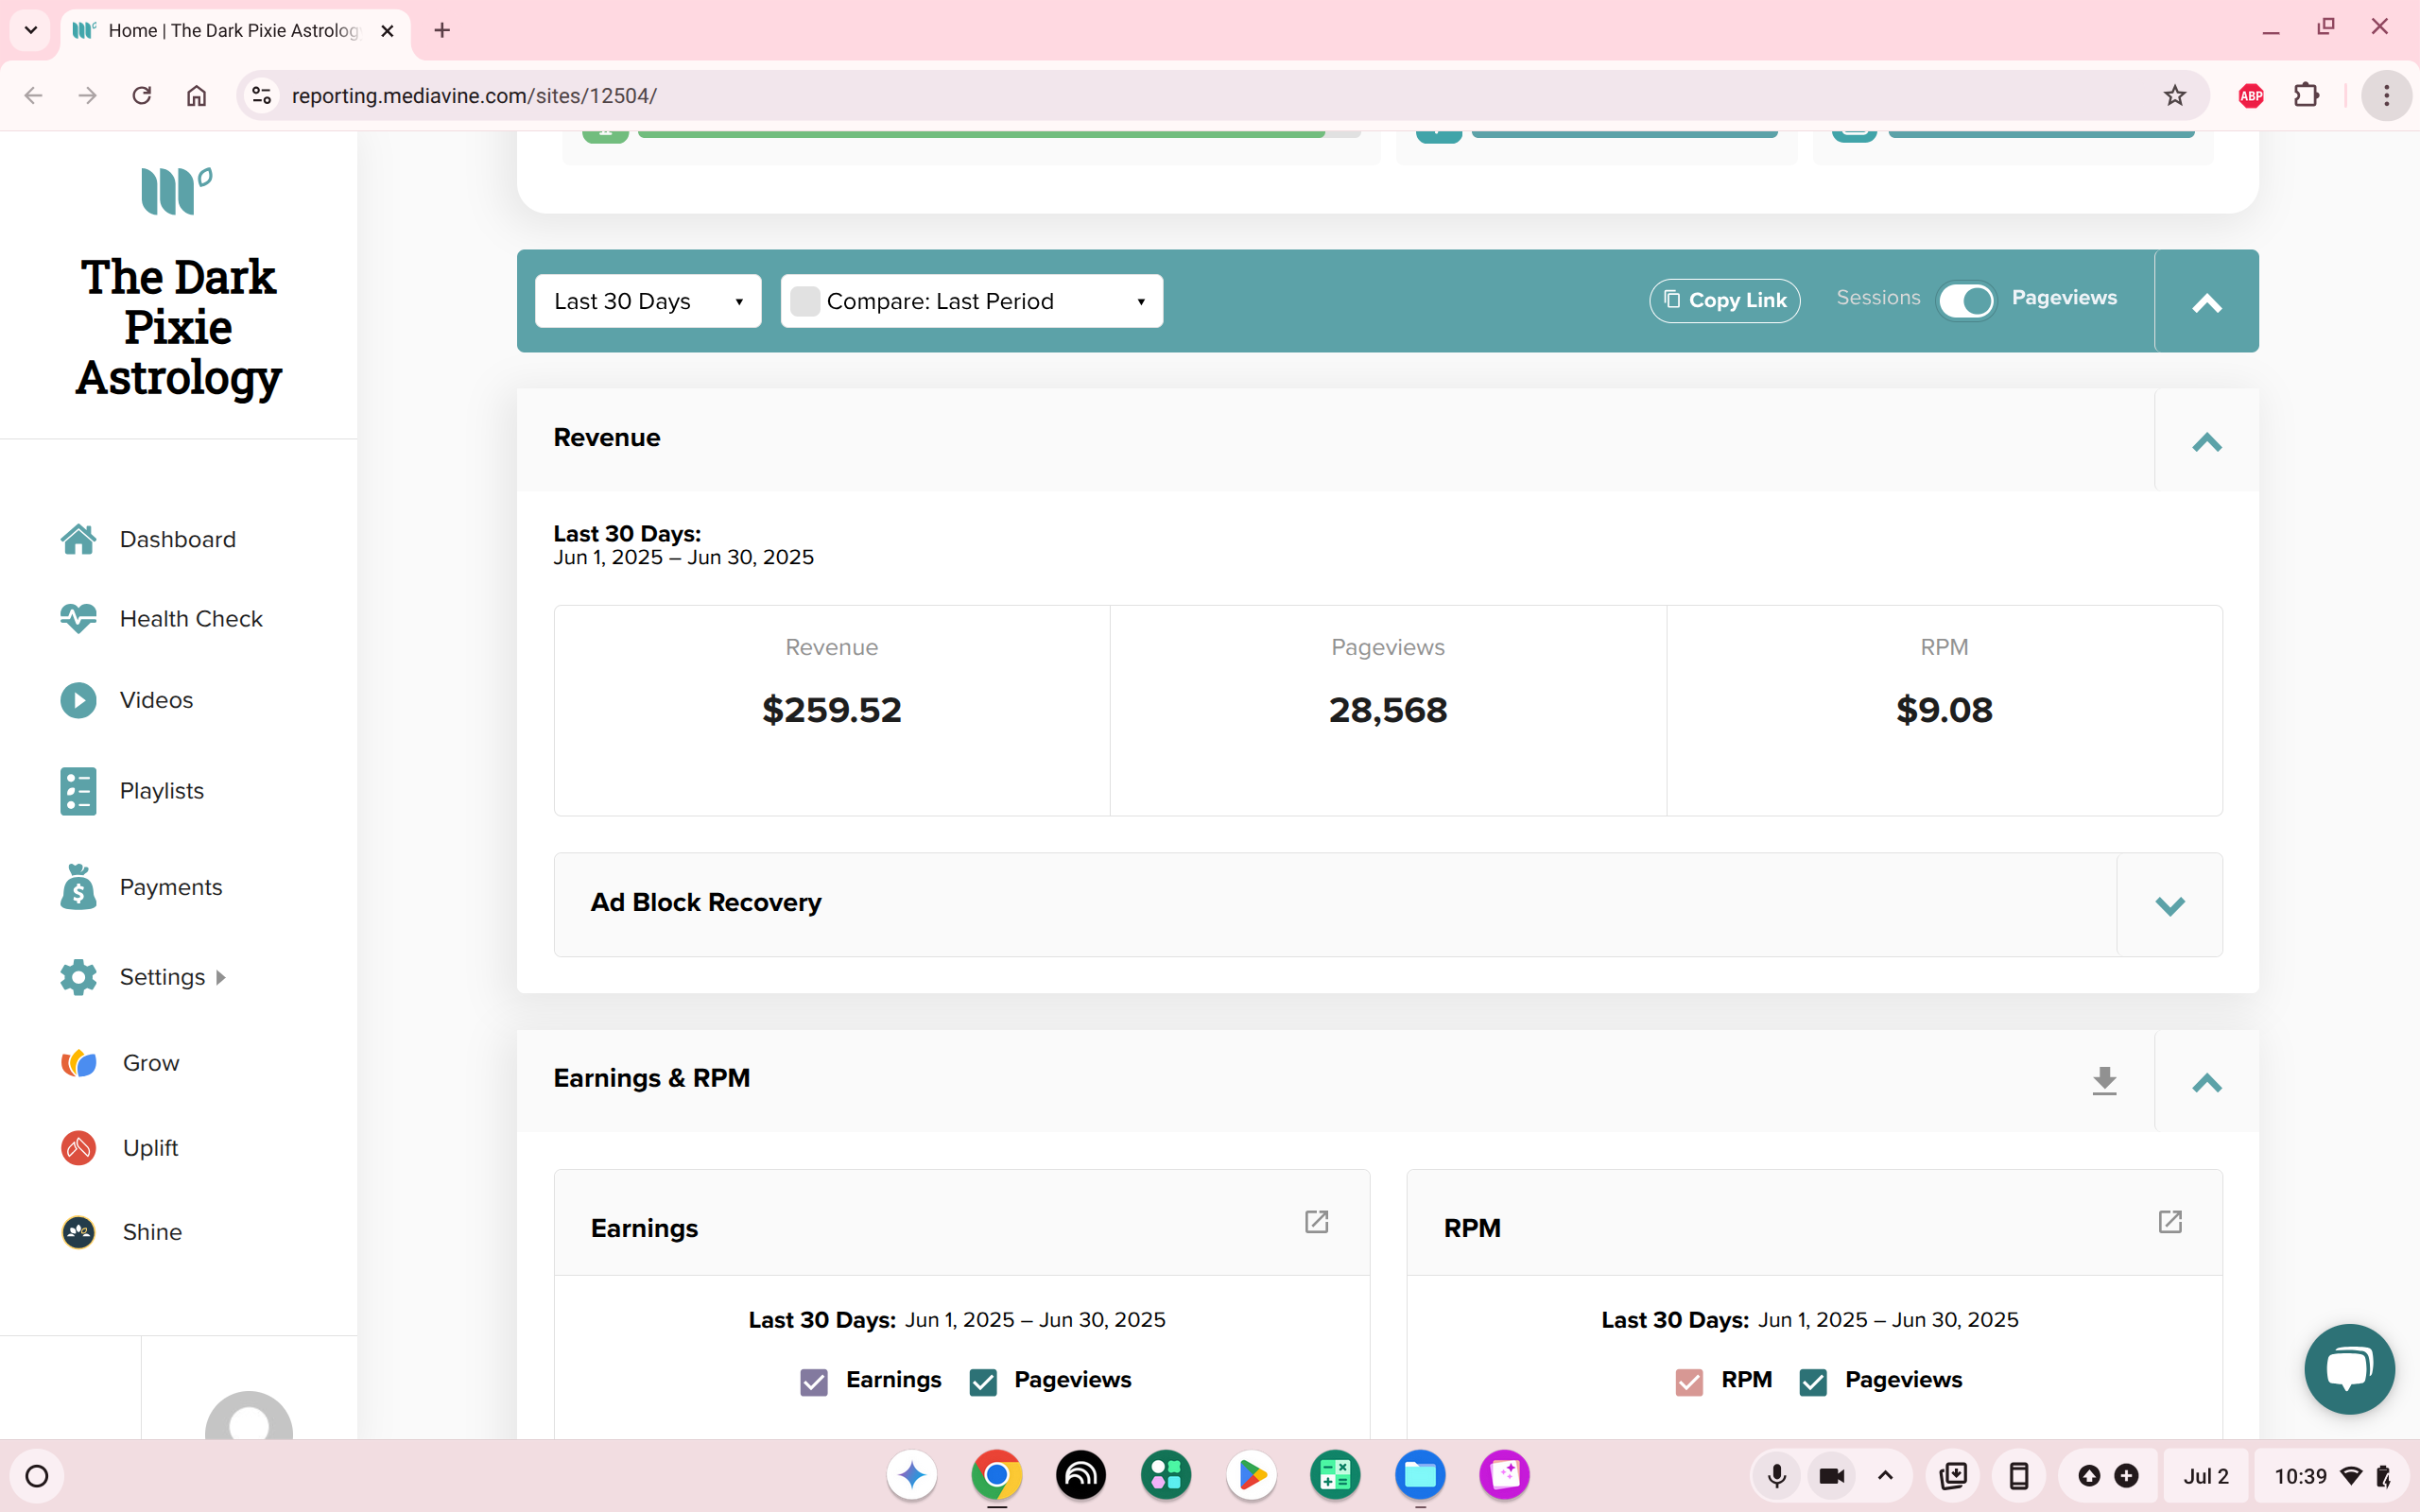Screen dimensions: 2420x1512
Task: Open Files app in the shelf
Action: (x=1419, y=1475)
